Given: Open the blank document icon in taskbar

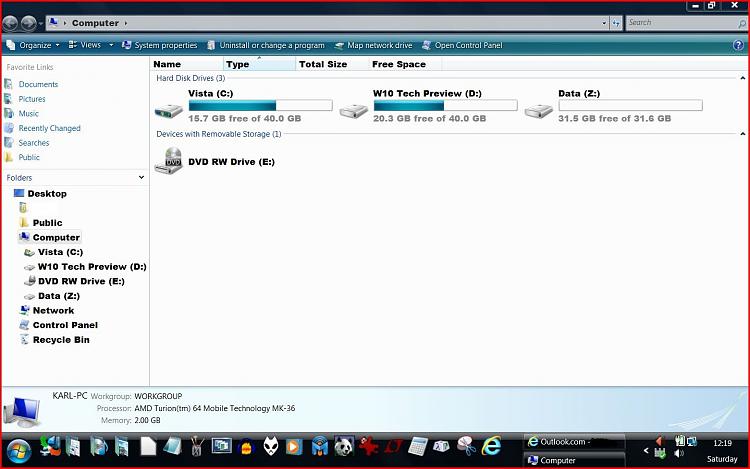Looking at the screenshot, I should [148, 447].
